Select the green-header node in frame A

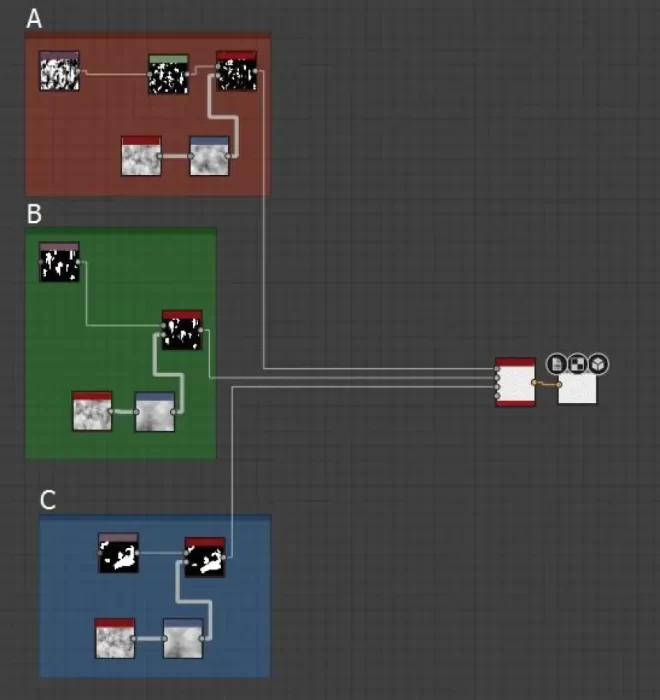point(168,75)
